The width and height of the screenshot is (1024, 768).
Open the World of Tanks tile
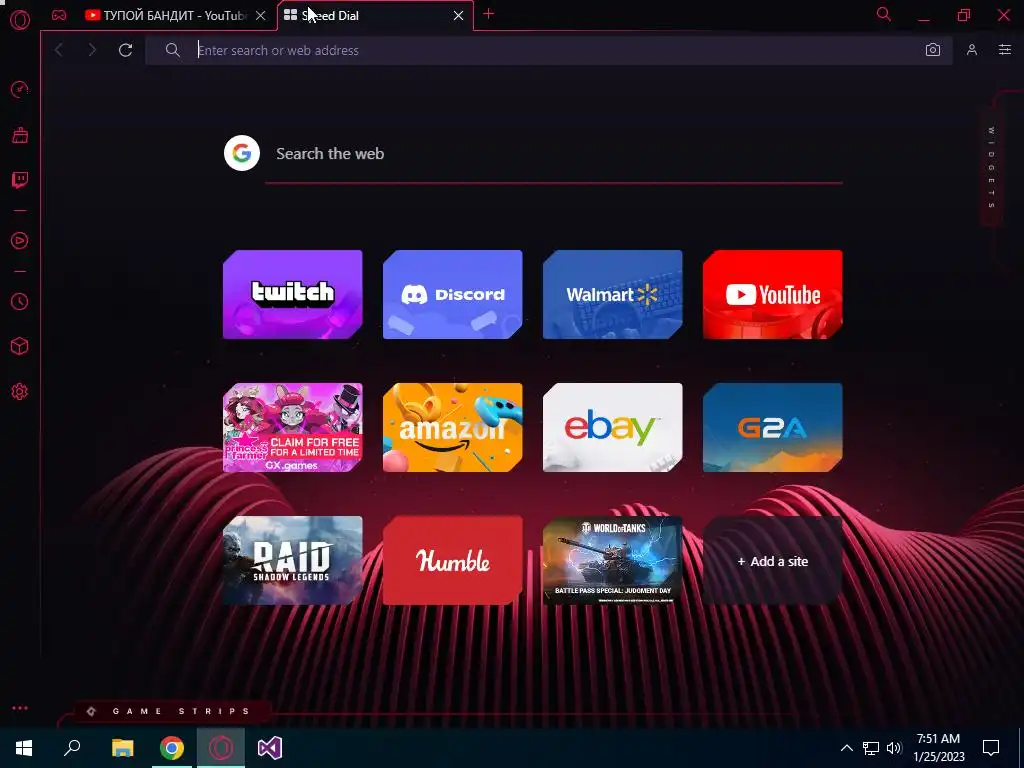pos(613,560)
